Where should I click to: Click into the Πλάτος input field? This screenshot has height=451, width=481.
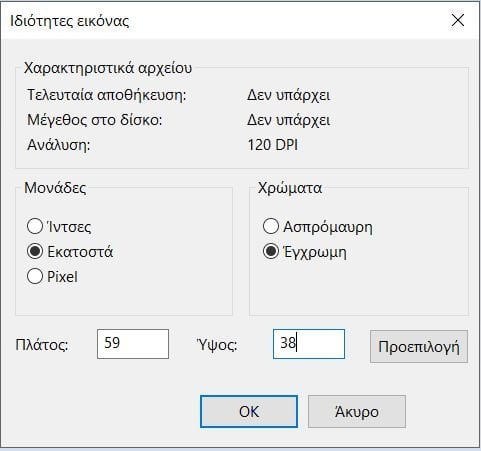[133, 344]
